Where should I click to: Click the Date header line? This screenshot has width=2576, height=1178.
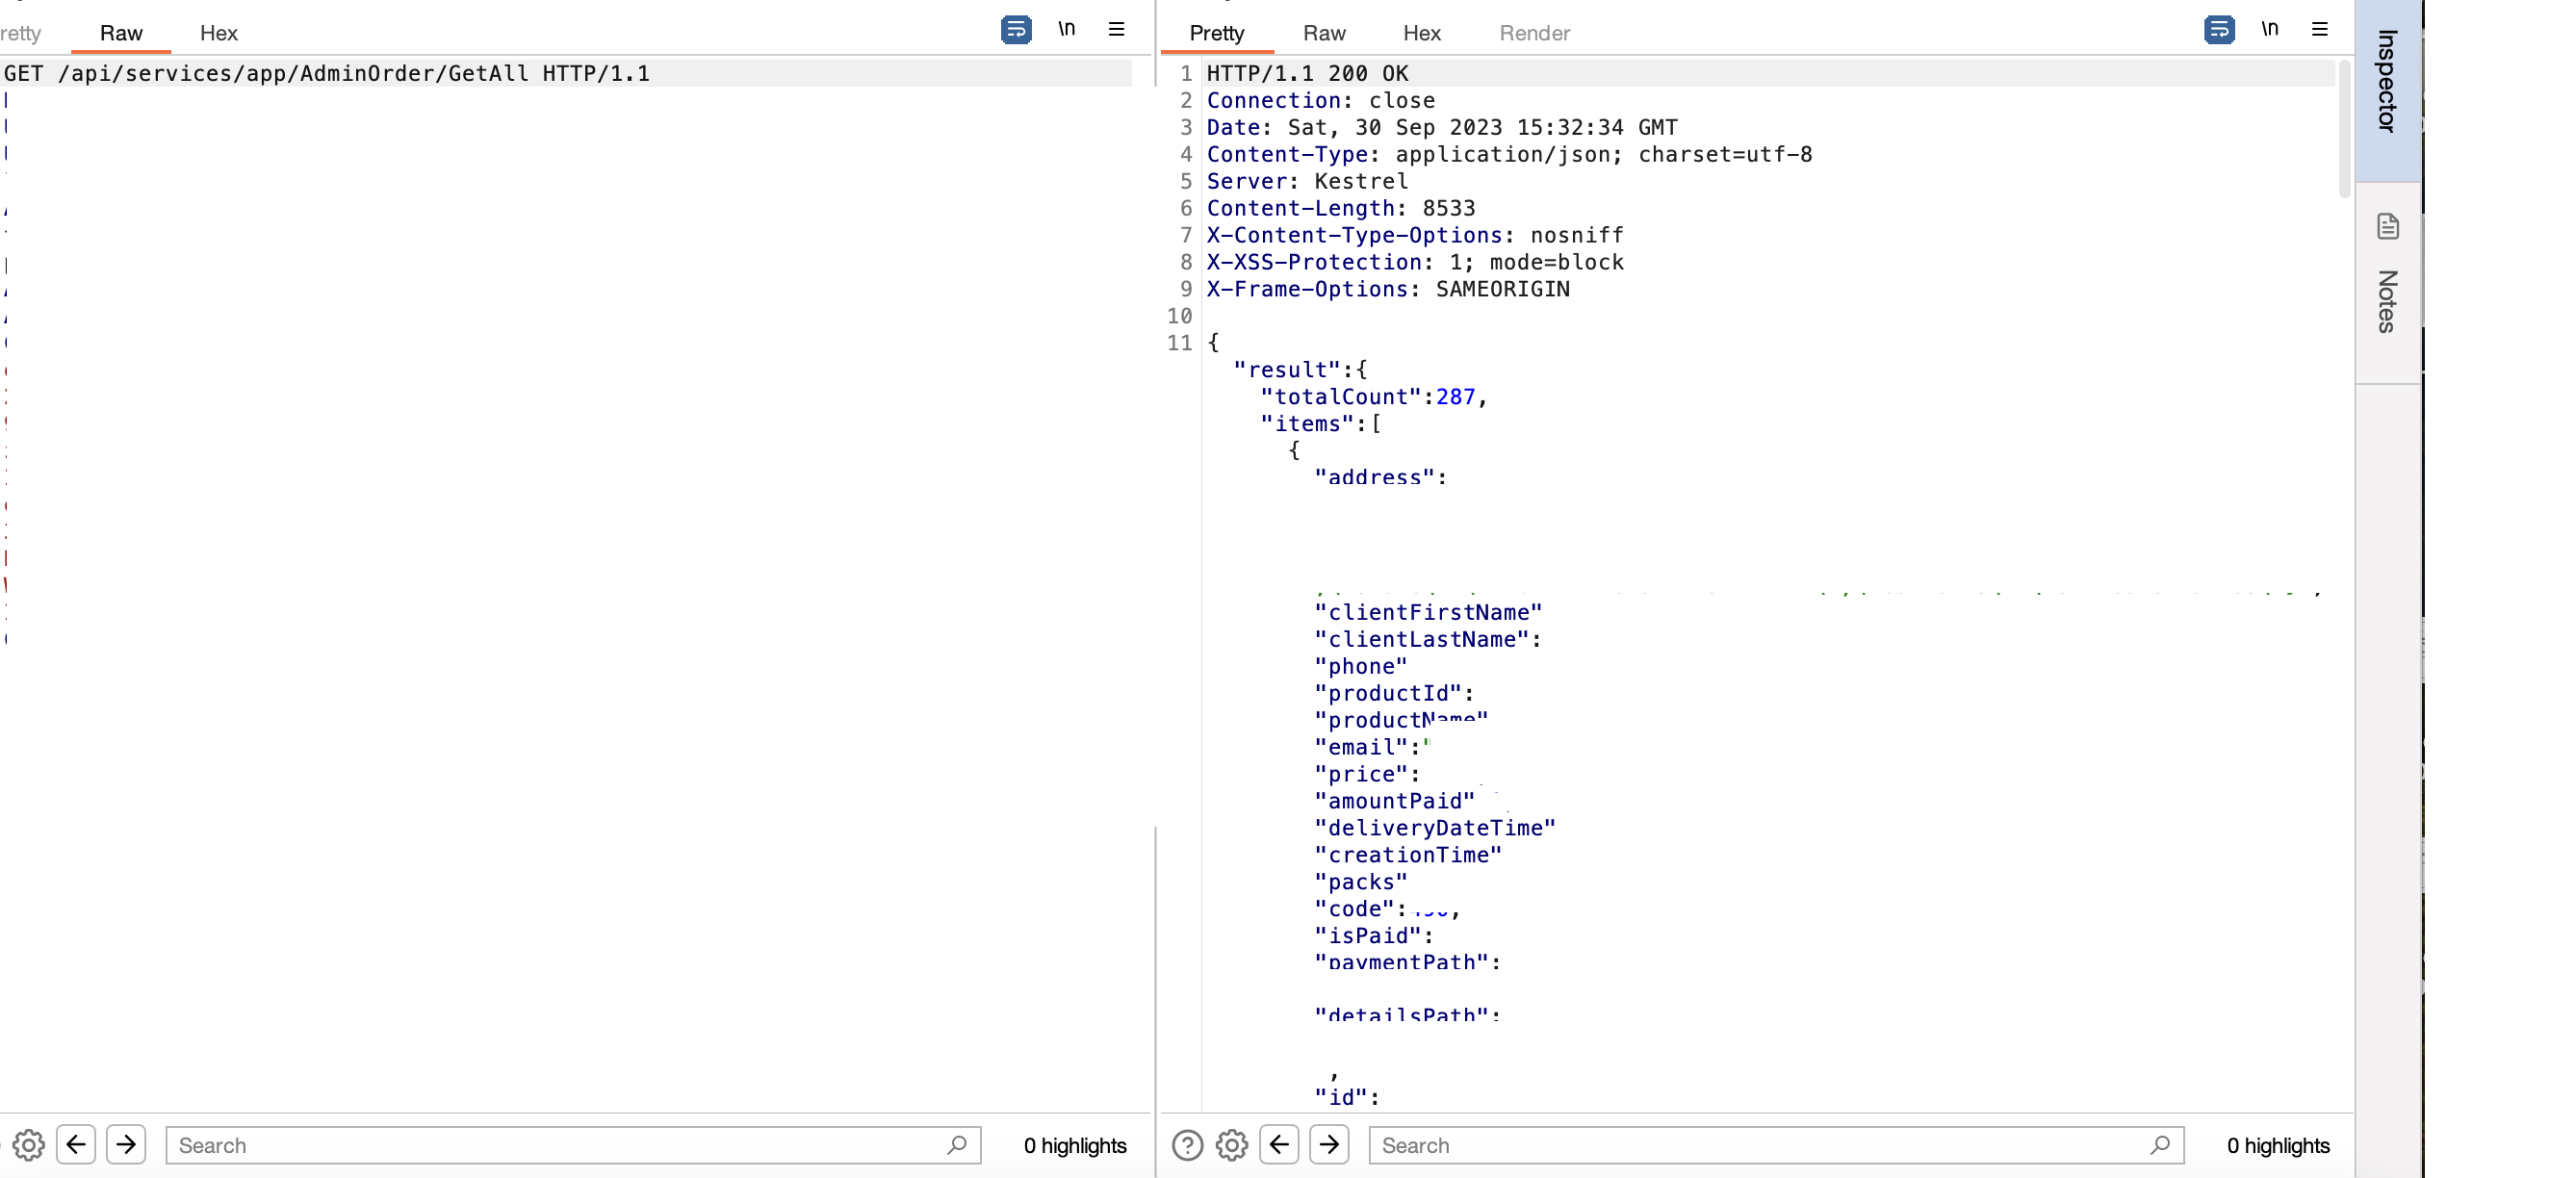[x=1442, y=127]
